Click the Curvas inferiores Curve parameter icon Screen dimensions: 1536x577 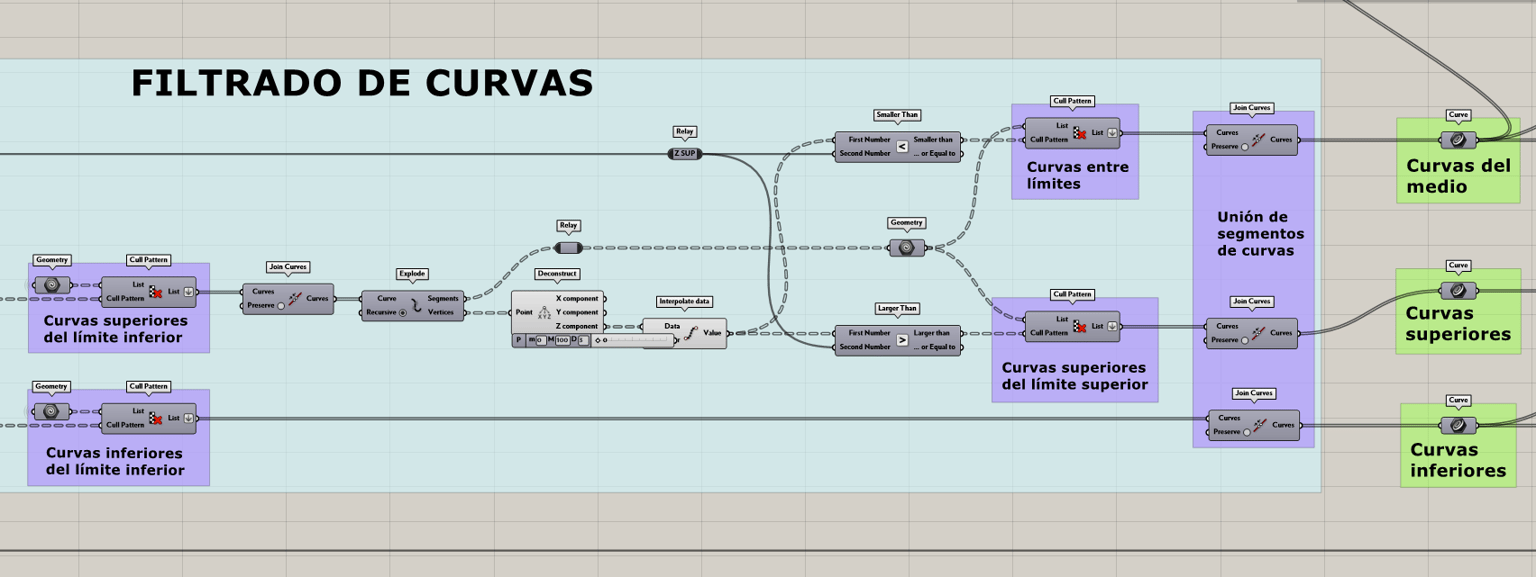pos(1457,424)
